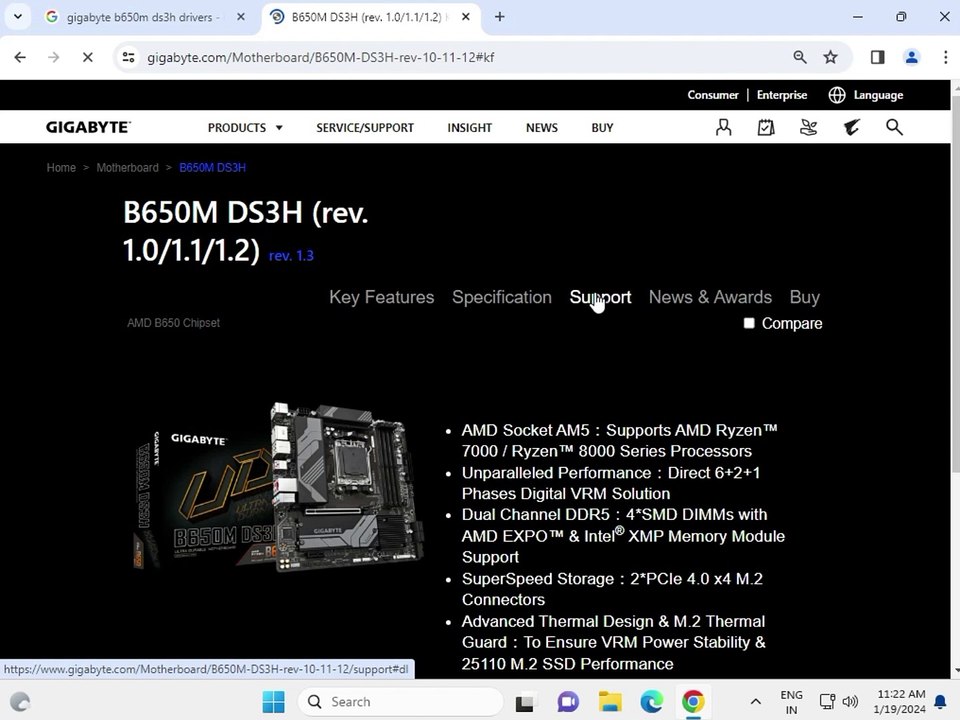Click the AORUS eagle icon
960x720 pixels.
tap(852, 127)
